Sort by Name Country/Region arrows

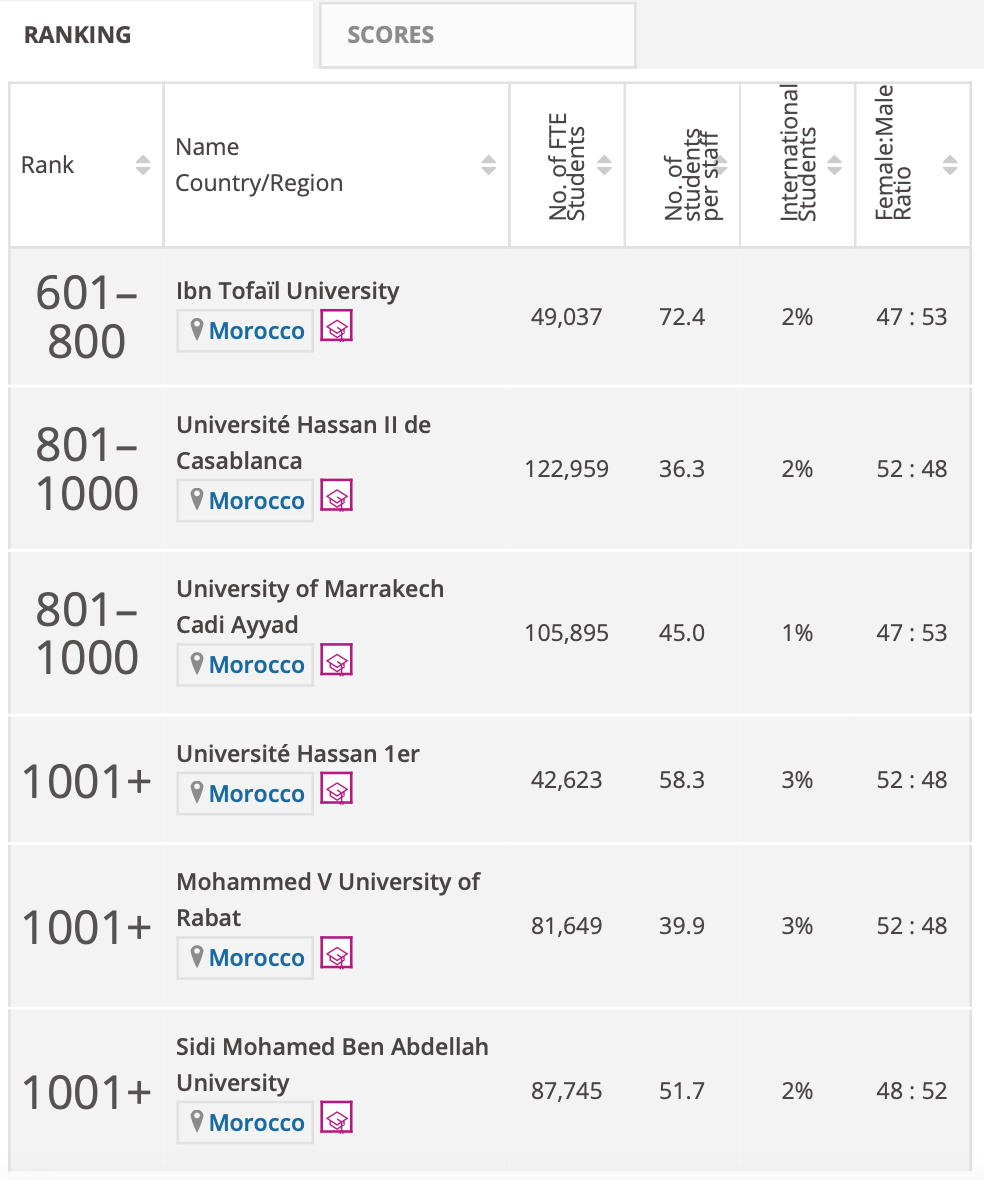[489, 165]
